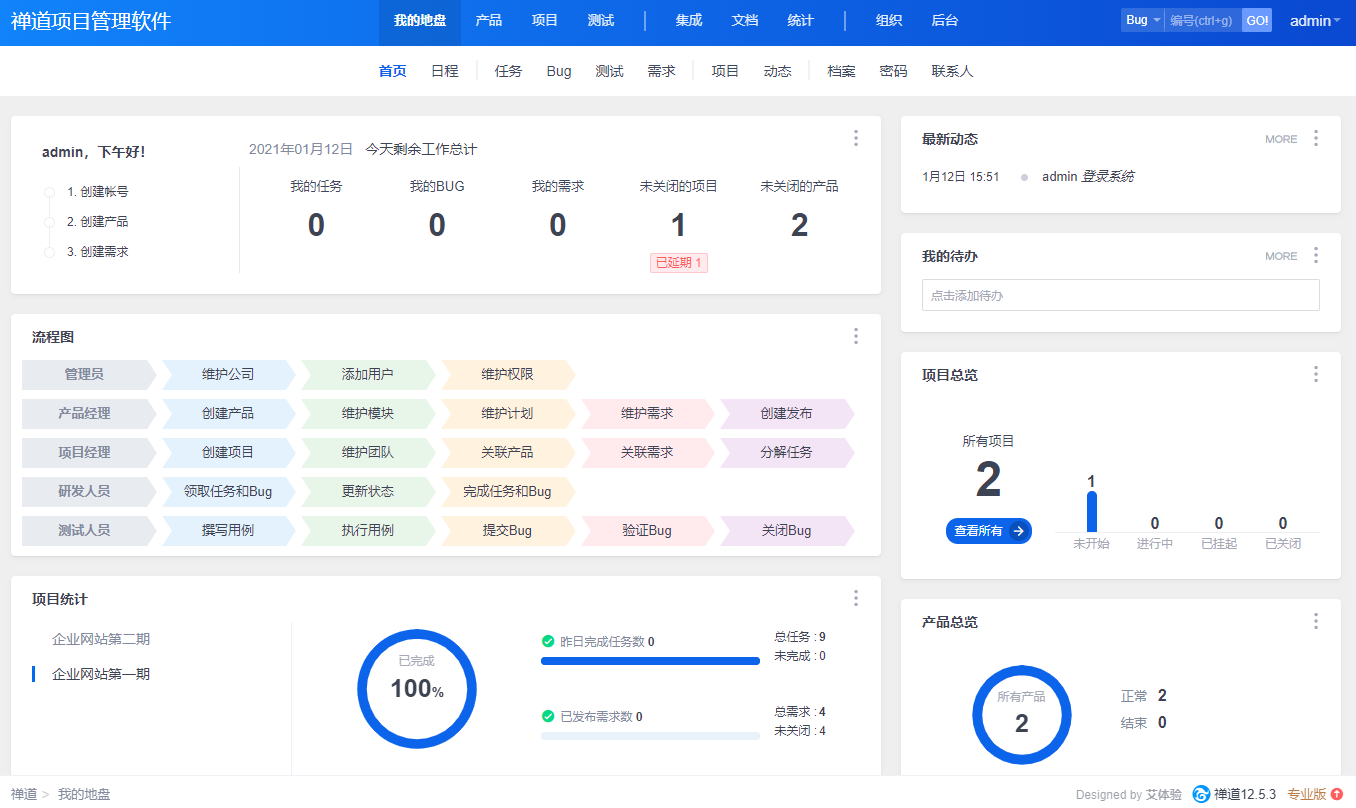Open the 产品总览 panel's three-dot menu

[1315, 621]
